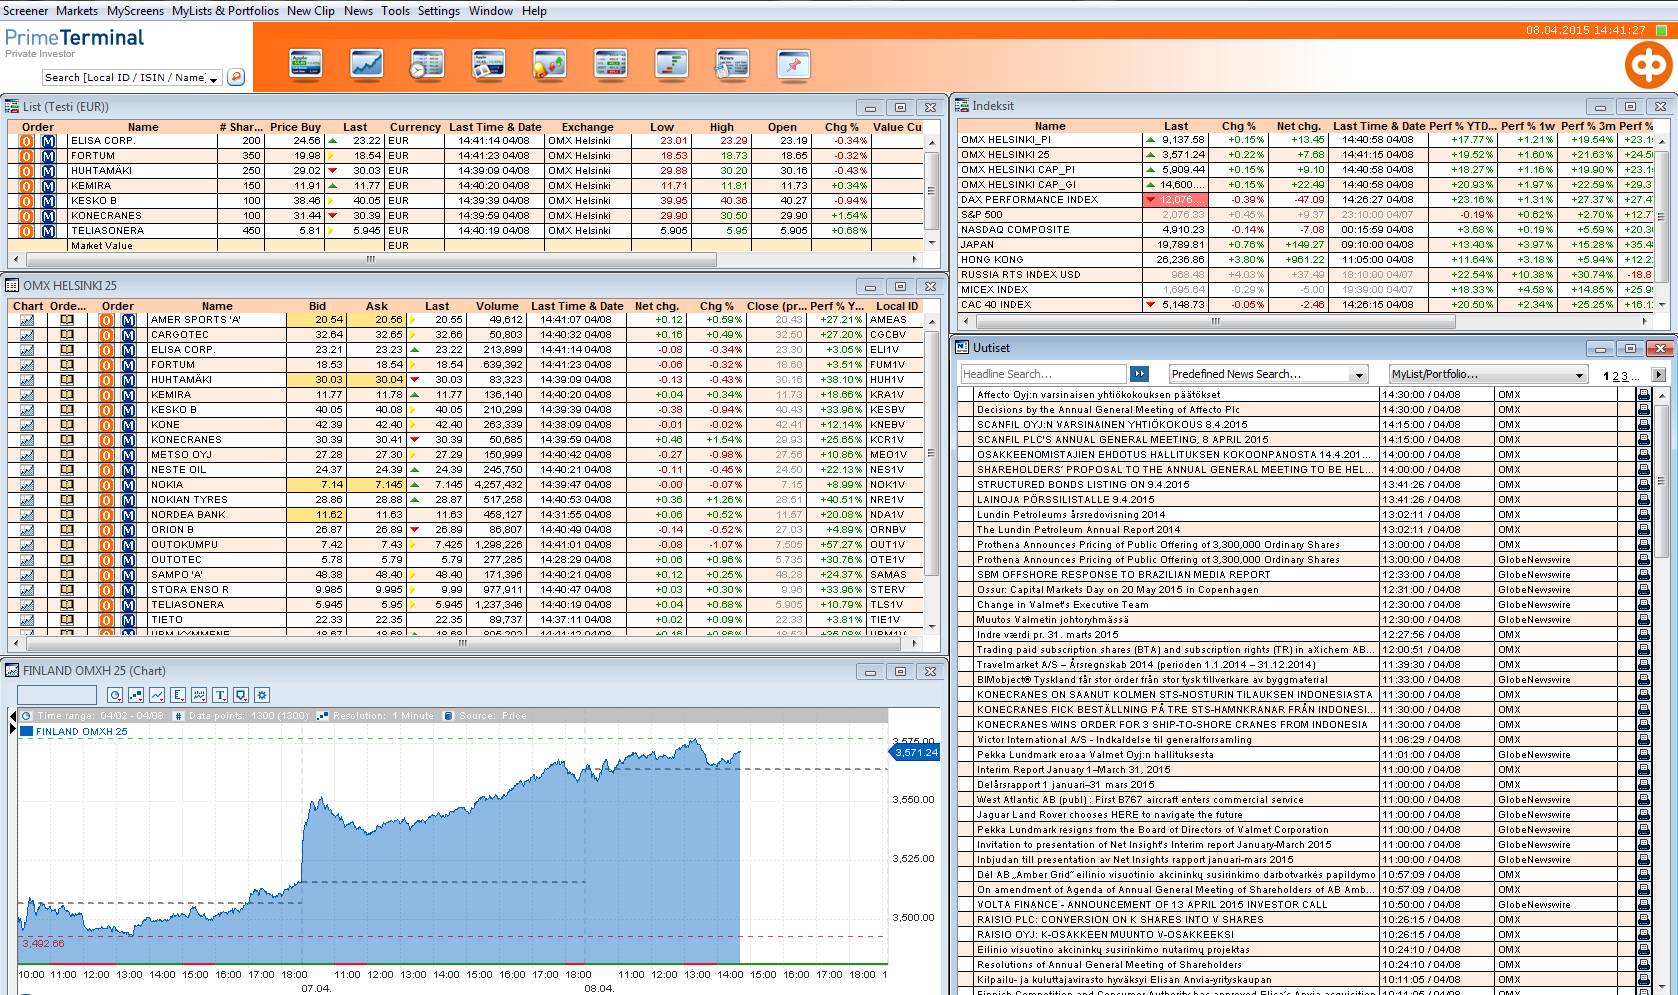This screenshot has height=995, width=1678.
Task: Open the annotation callout tool in chart toolbar
Action: click(241, 695)
